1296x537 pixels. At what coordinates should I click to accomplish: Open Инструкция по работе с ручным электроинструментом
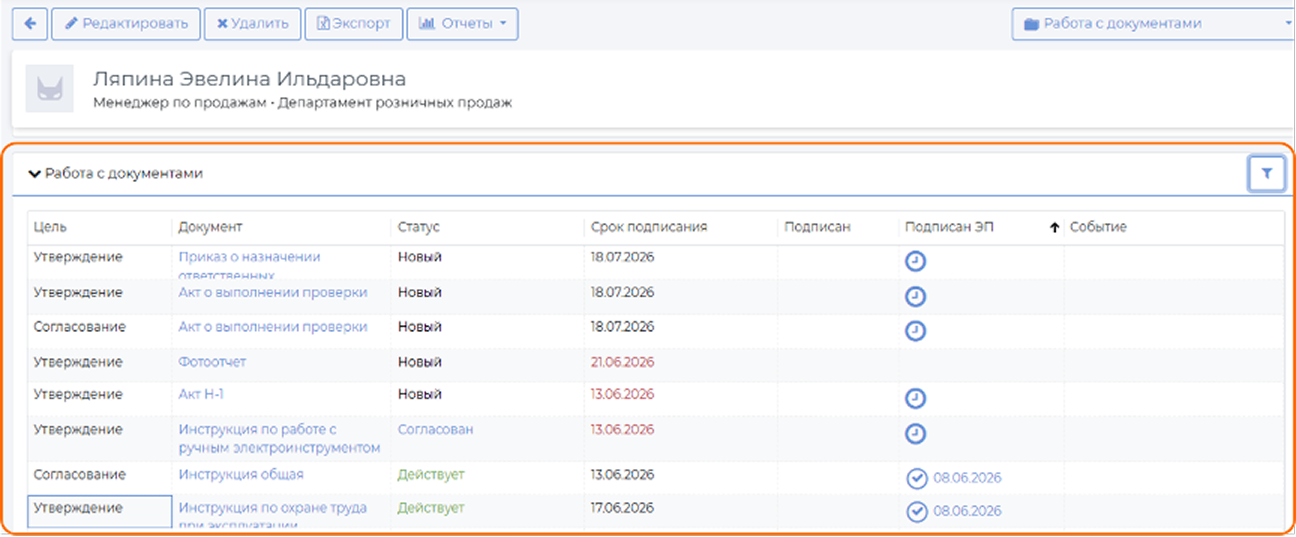coord(280,438)
